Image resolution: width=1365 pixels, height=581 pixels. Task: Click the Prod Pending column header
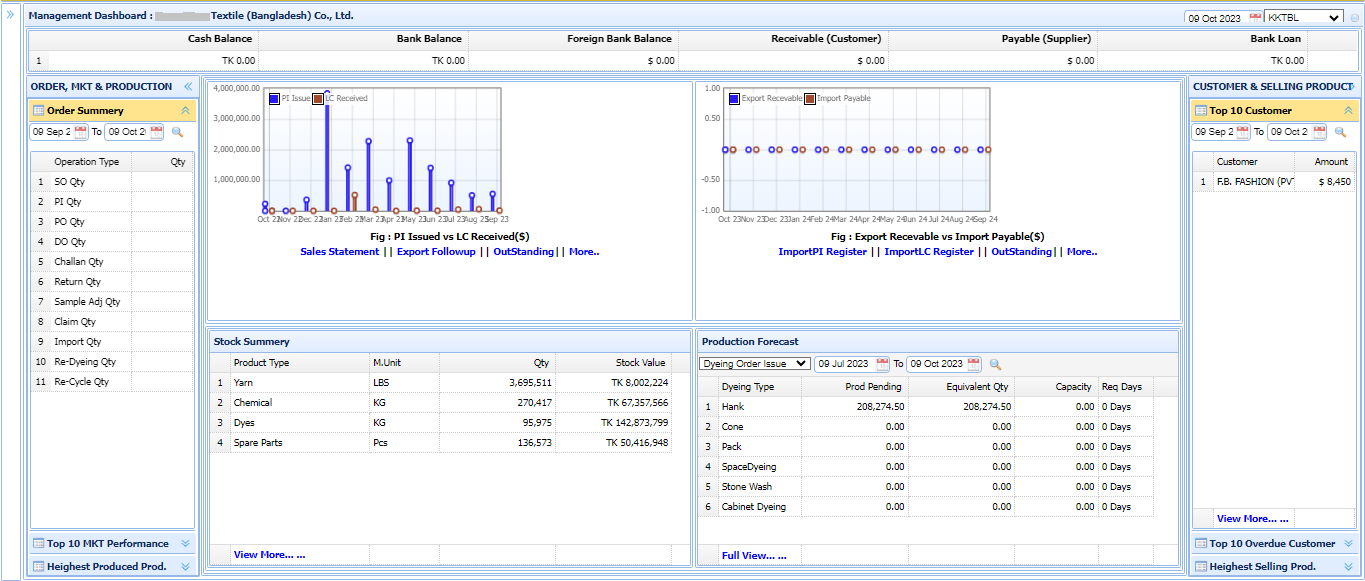coord(855,387)
